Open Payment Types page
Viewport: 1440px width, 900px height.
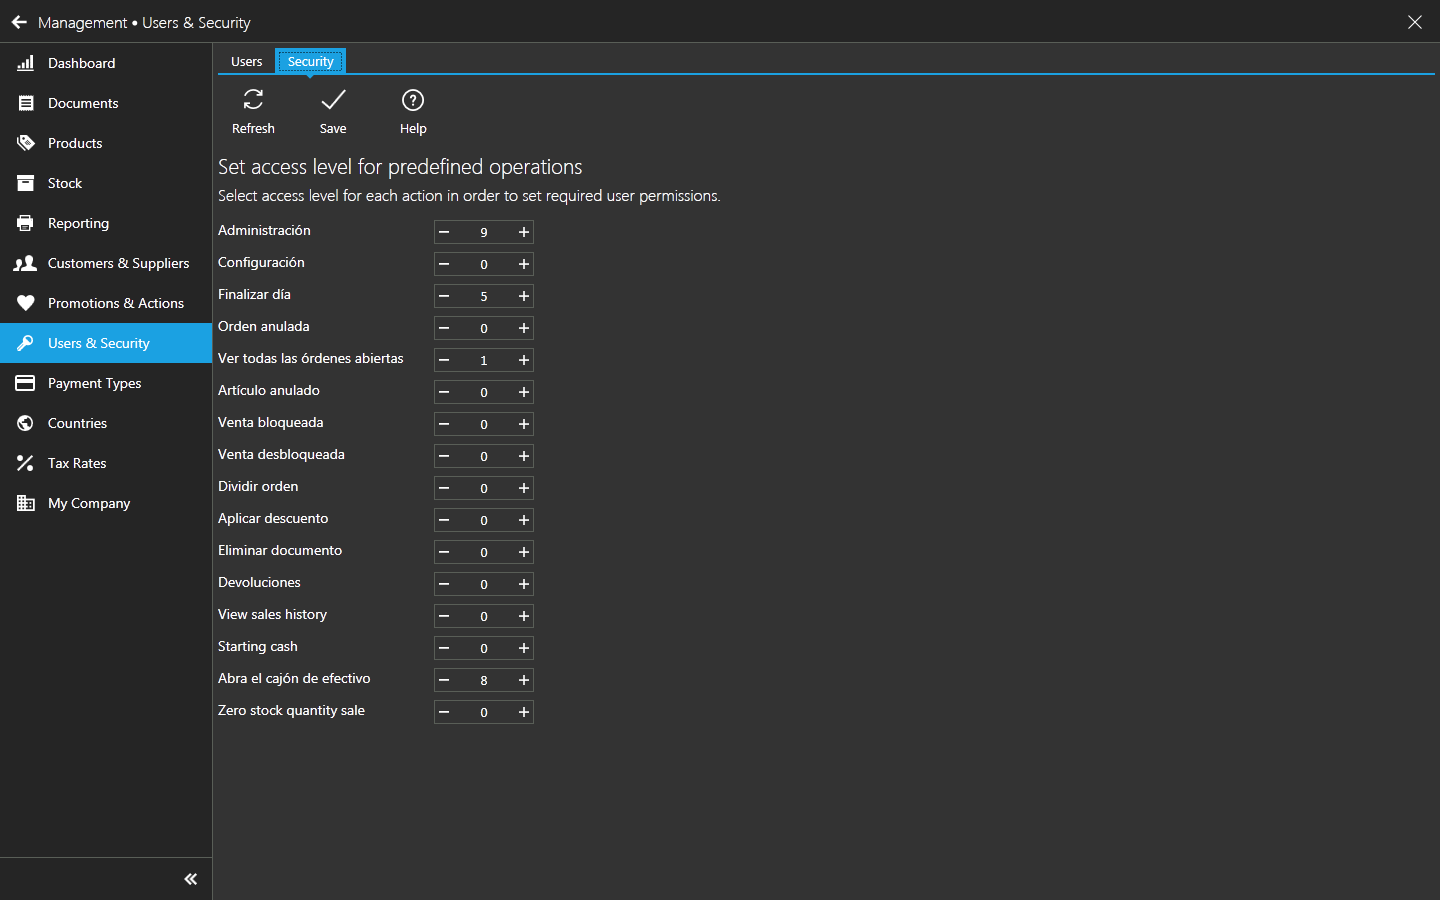[94, 383]
